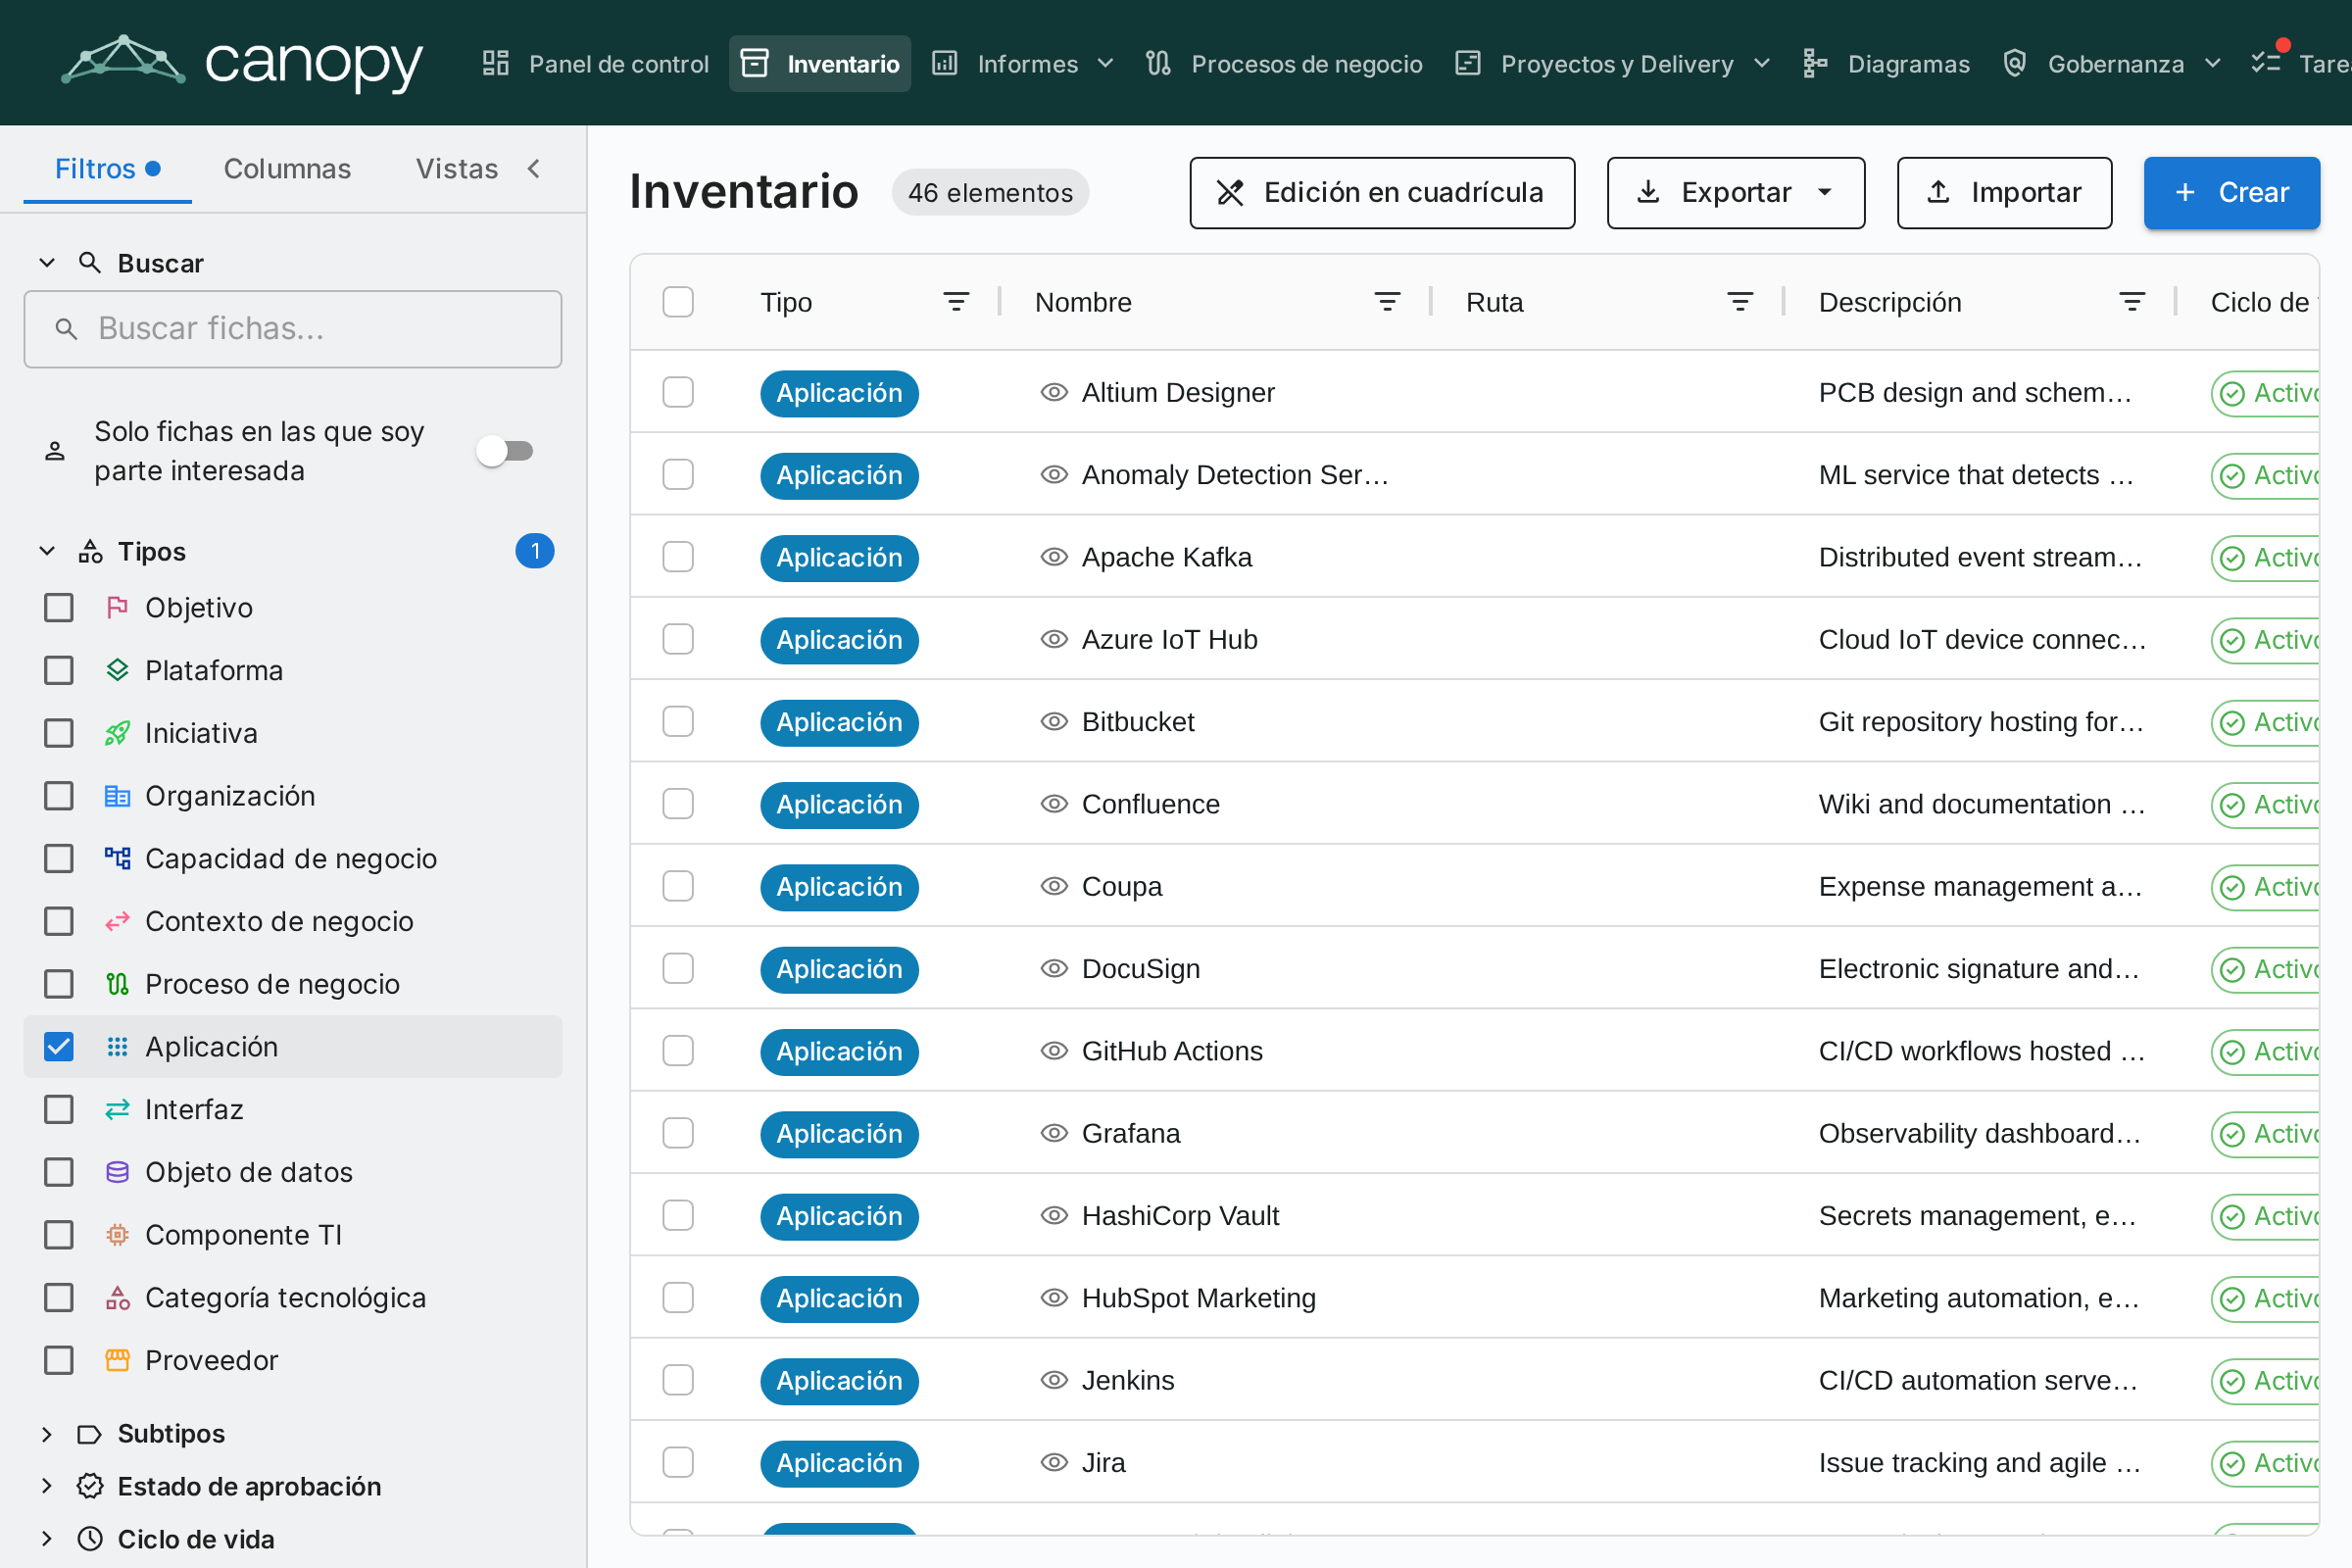Click the Importar button
Viewport: 2352px width, 1568px height.
(x=2004, y=192)
